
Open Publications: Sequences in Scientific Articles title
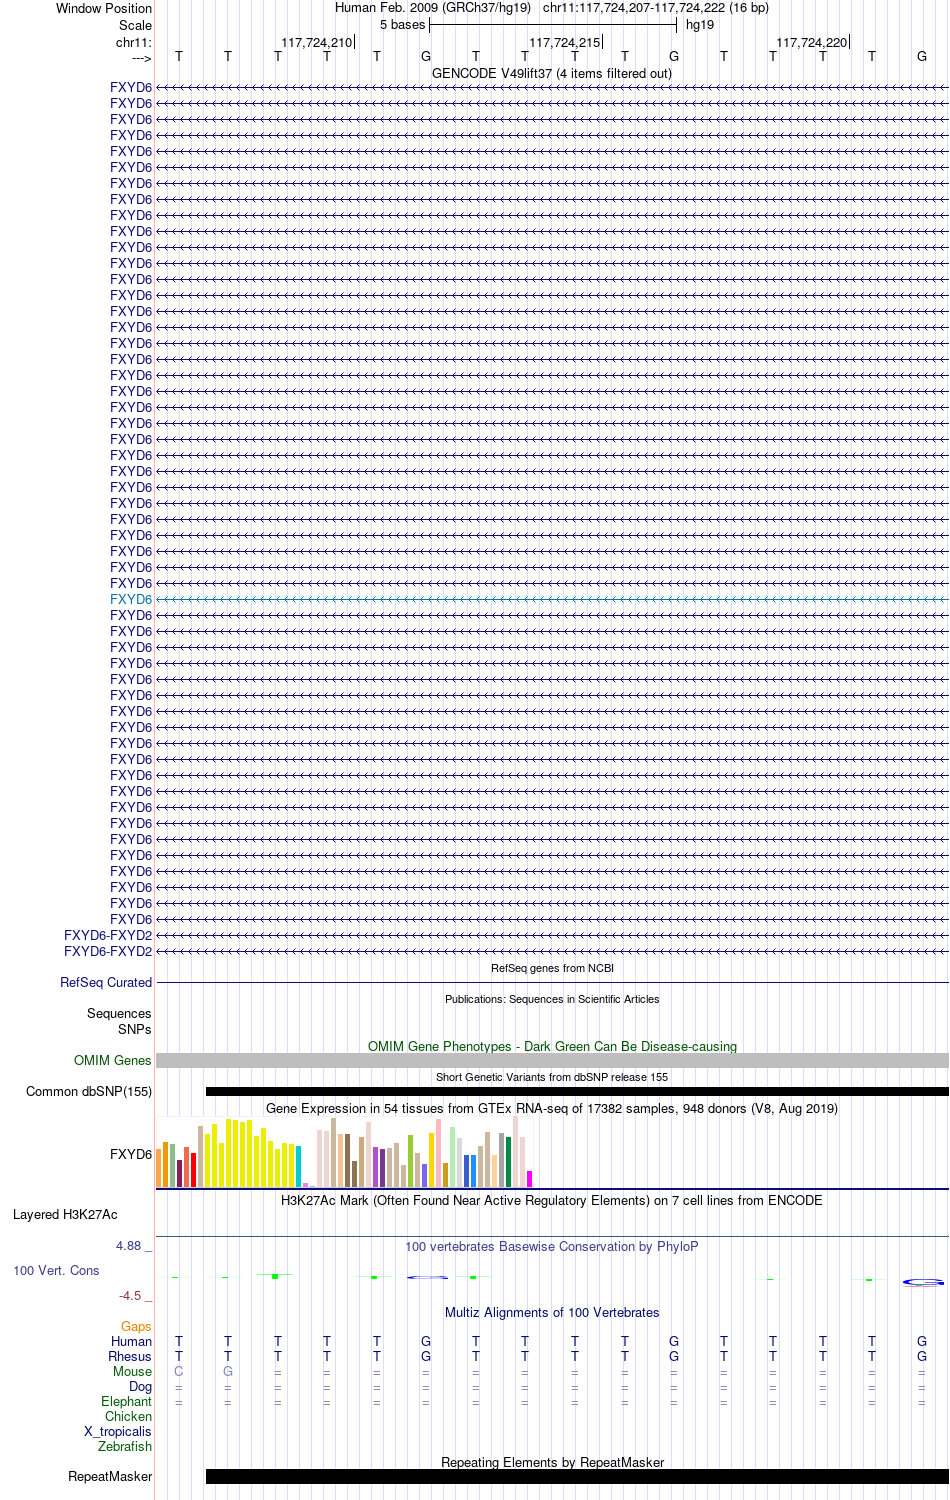(x=552, y=999)
